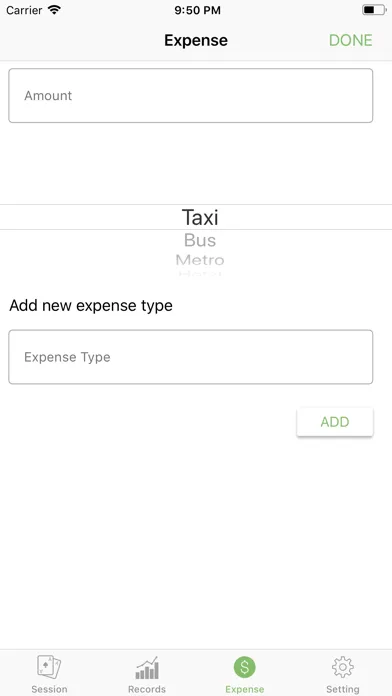Tap the Expense tab label
Viewport: 392px width, 696px height.
click(x=245, y=689)
